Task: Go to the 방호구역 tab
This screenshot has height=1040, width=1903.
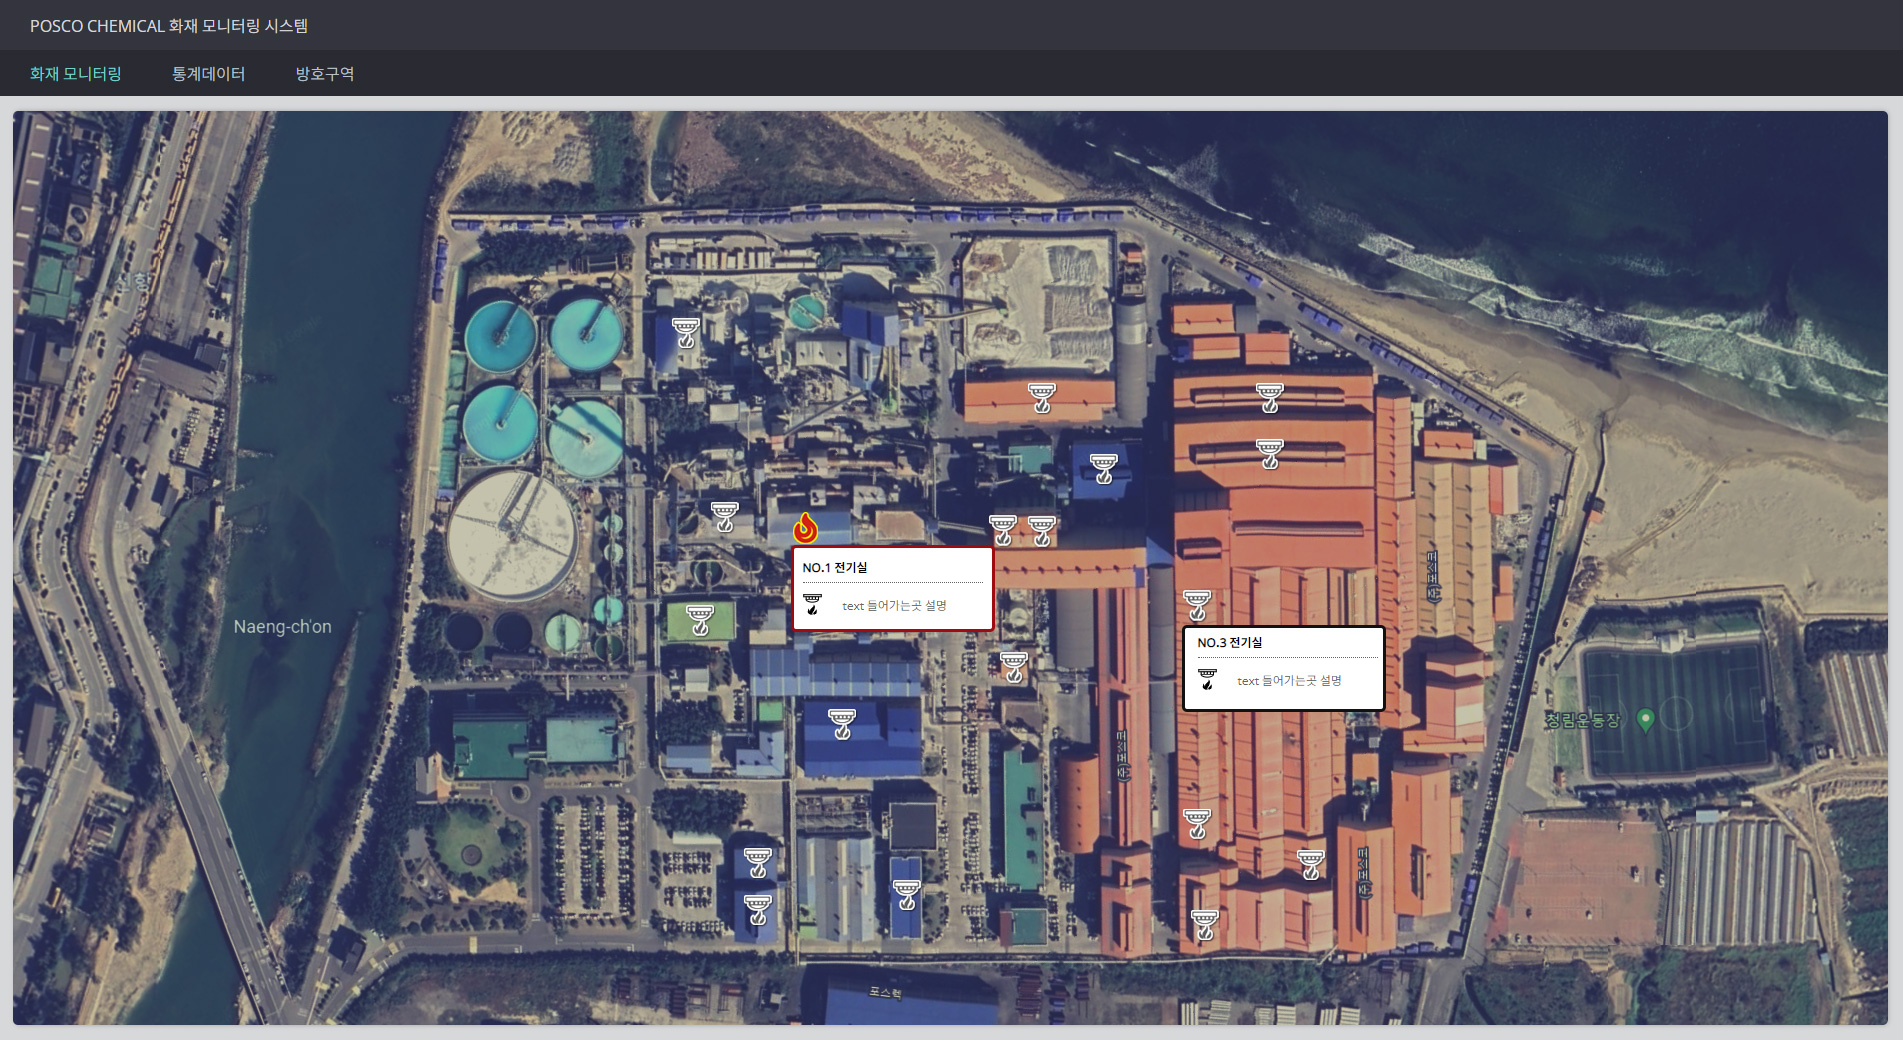Action: tap(324, 74)
